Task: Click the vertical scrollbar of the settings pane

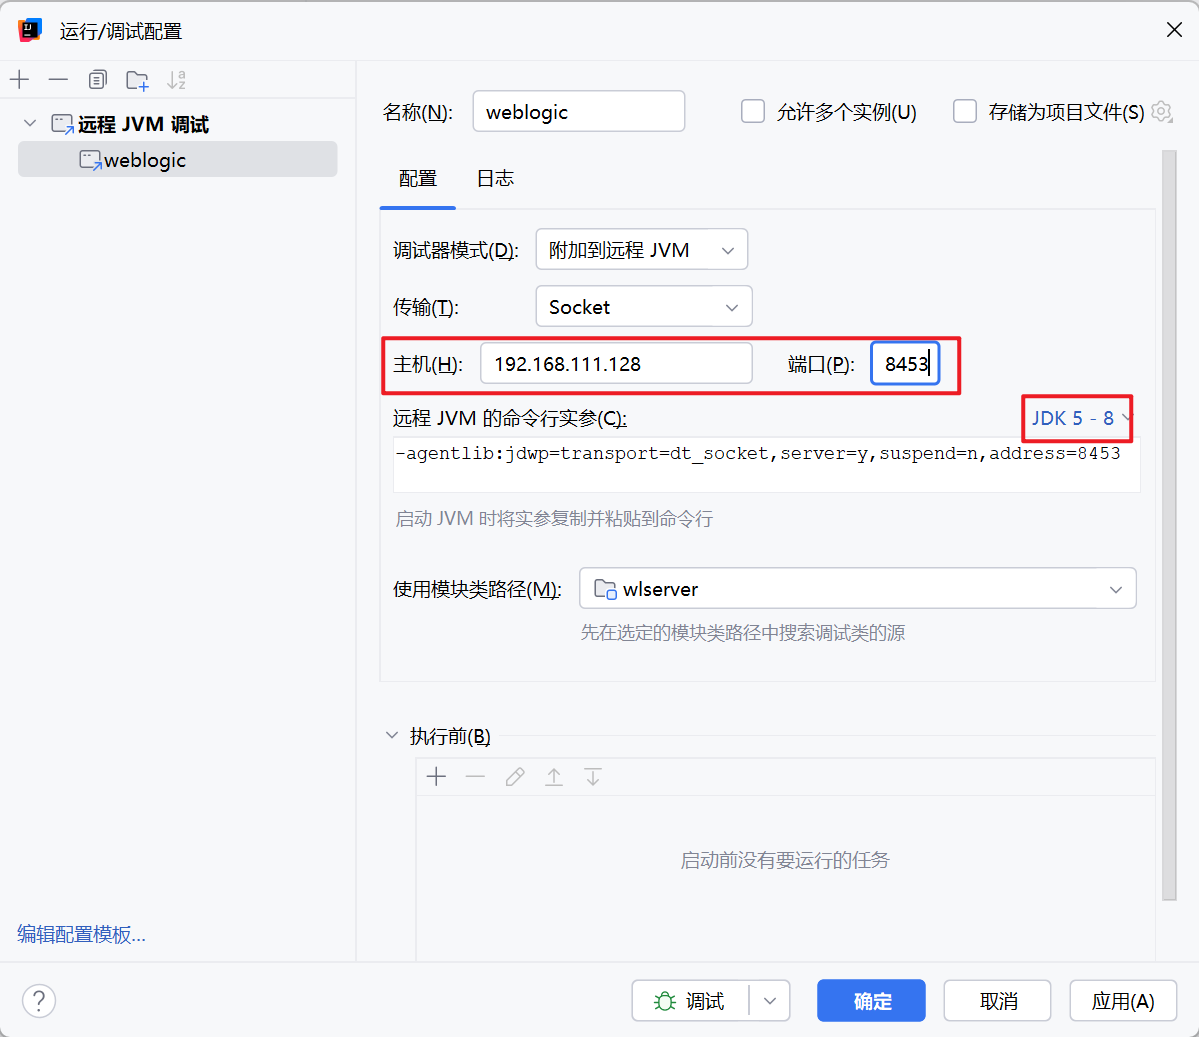Action: click(1168, 525)
